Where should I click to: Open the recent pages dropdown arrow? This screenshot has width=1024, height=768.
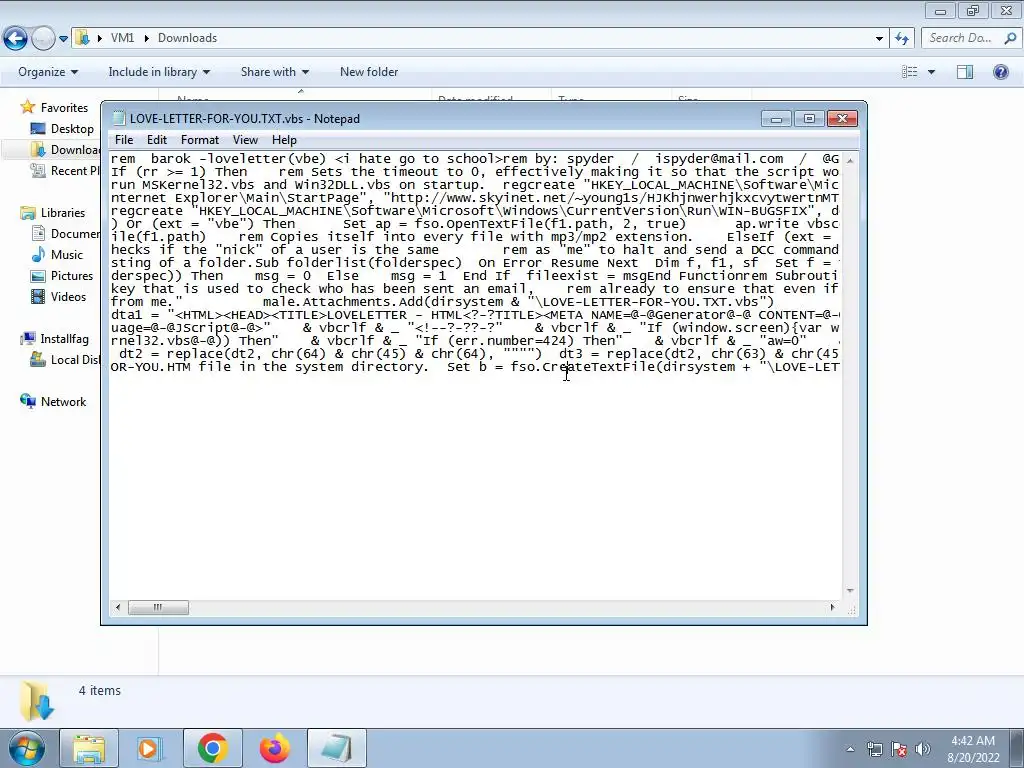(63, 39)
